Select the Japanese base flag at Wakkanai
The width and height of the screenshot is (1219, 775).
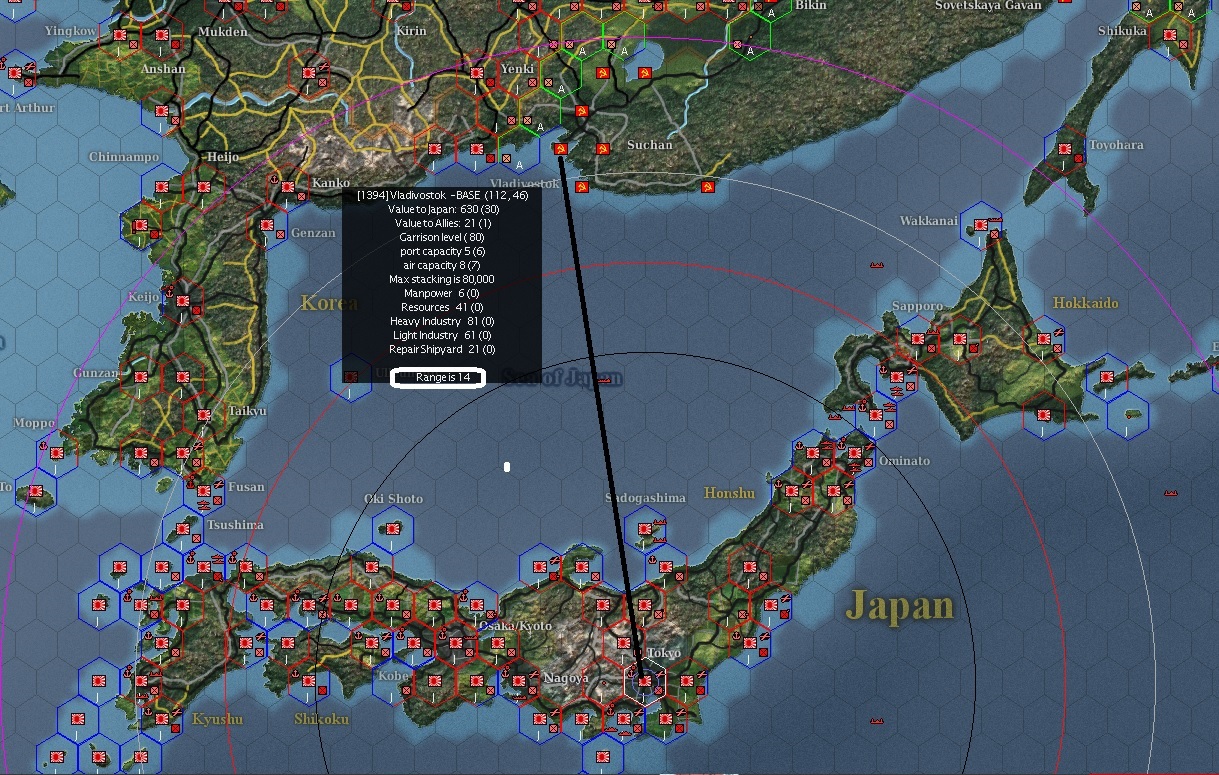[x=981, y=227]
